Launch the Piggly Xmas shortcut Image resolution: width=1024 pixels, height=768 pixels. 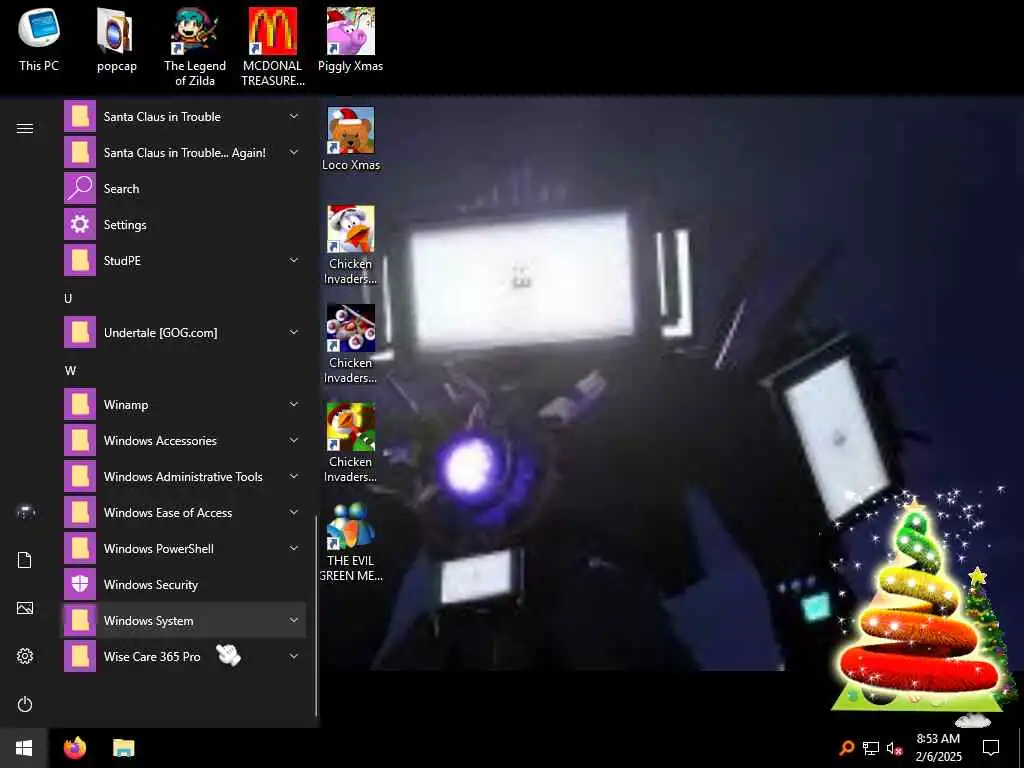pos(351,40)
